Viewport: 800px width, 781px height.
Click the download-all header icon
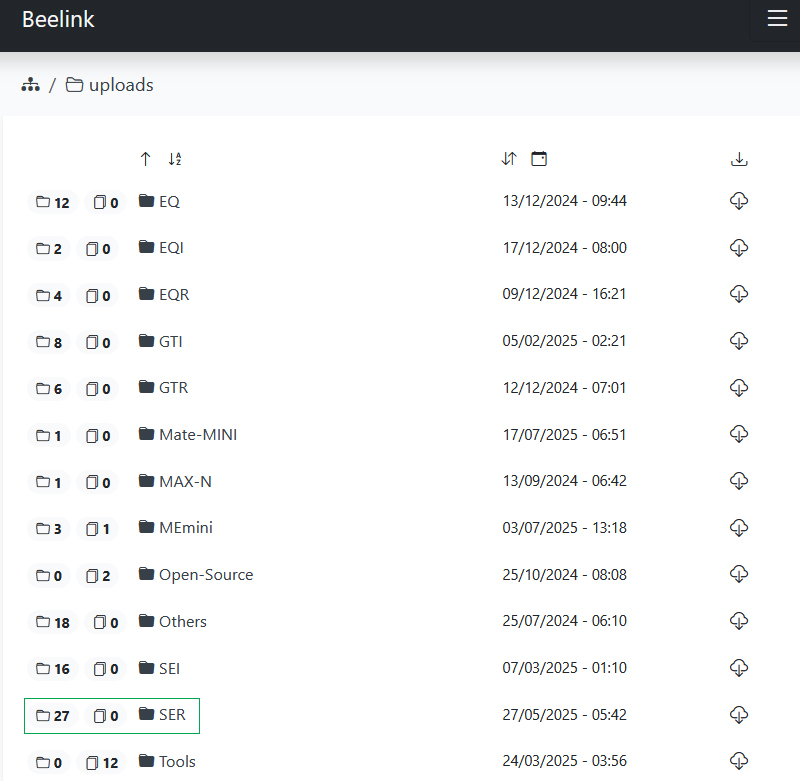pos(739,159)
